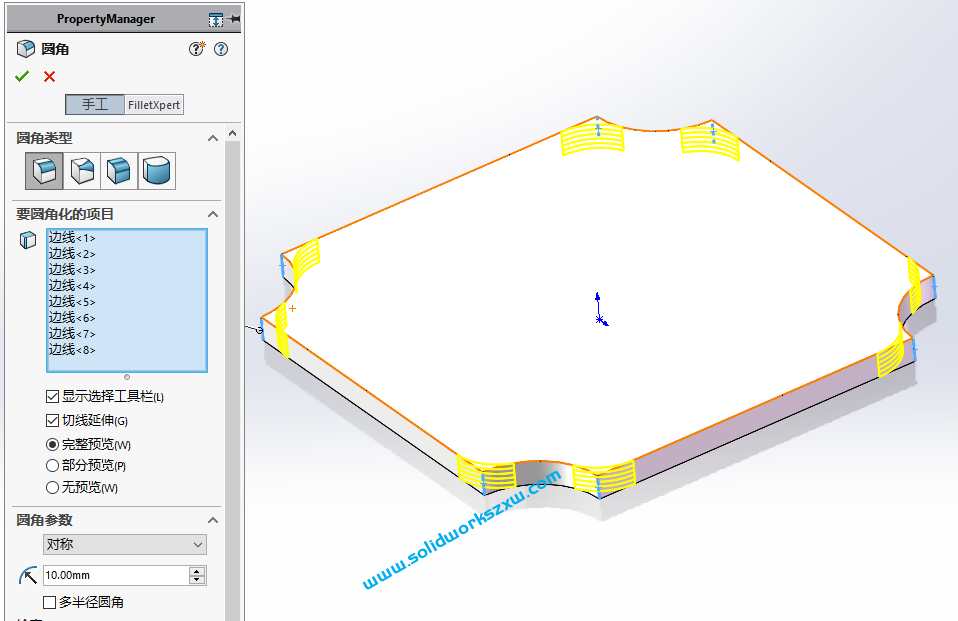Select the variable size fillet type

pyautogui.click(x=82, y=171)
